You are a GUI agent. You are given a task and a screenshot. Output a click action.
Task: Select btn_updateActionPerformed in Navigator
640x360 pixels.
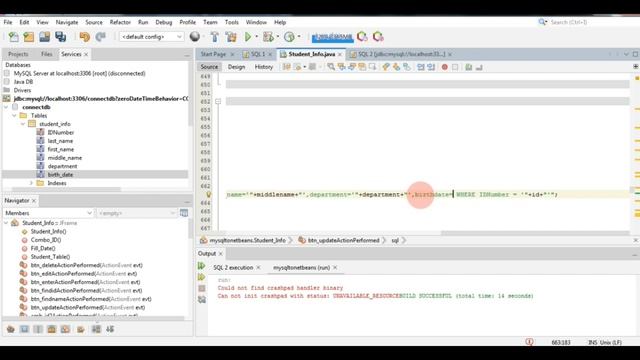coord(88,307)
